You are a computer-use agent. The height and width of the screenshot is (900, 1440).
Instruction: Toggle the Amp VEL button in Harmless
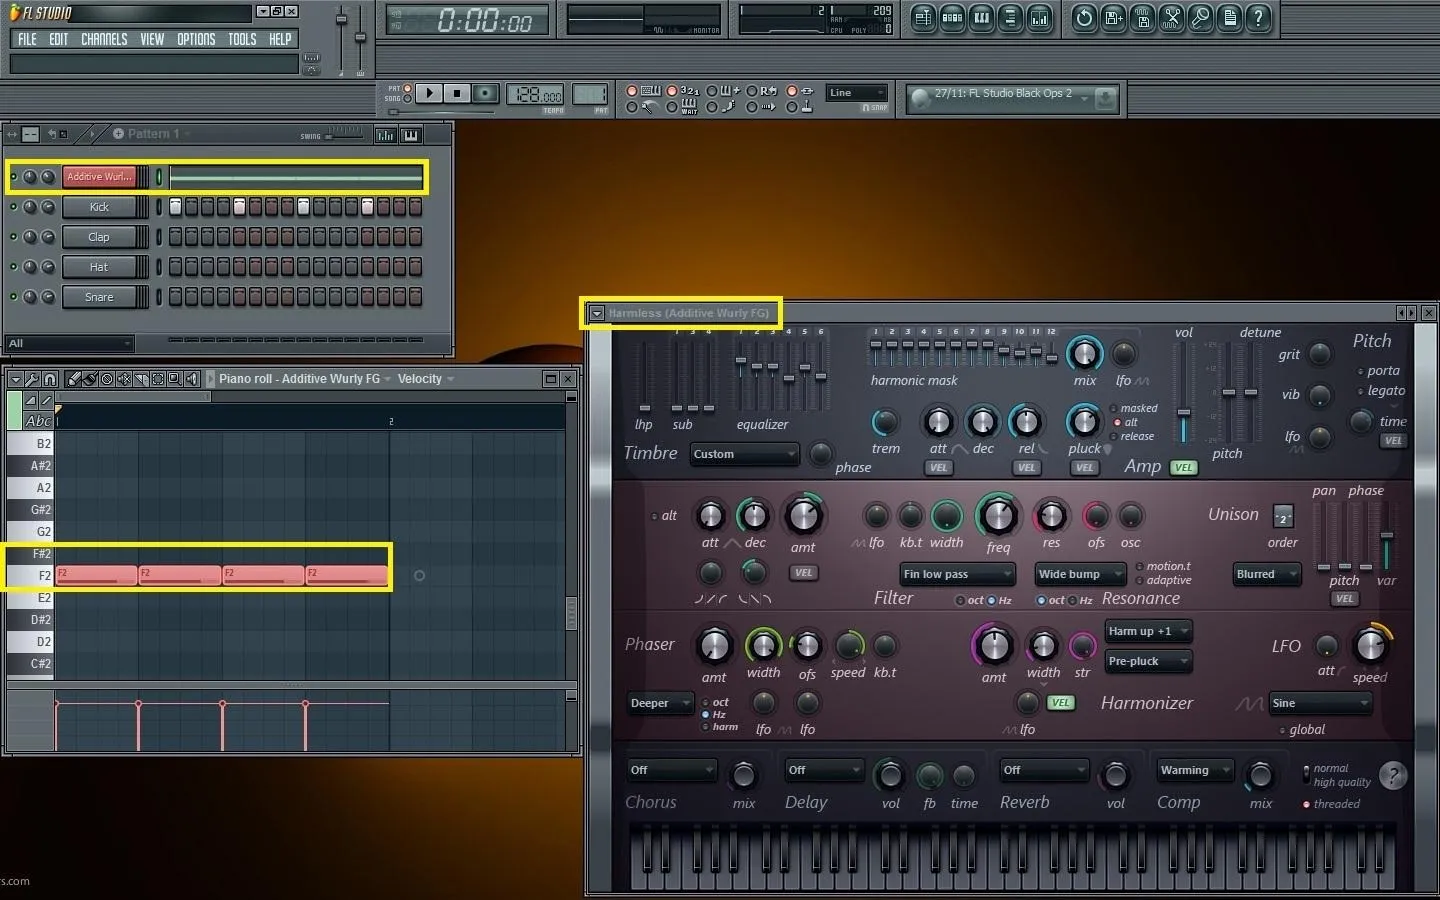(x=1184, y=467)
